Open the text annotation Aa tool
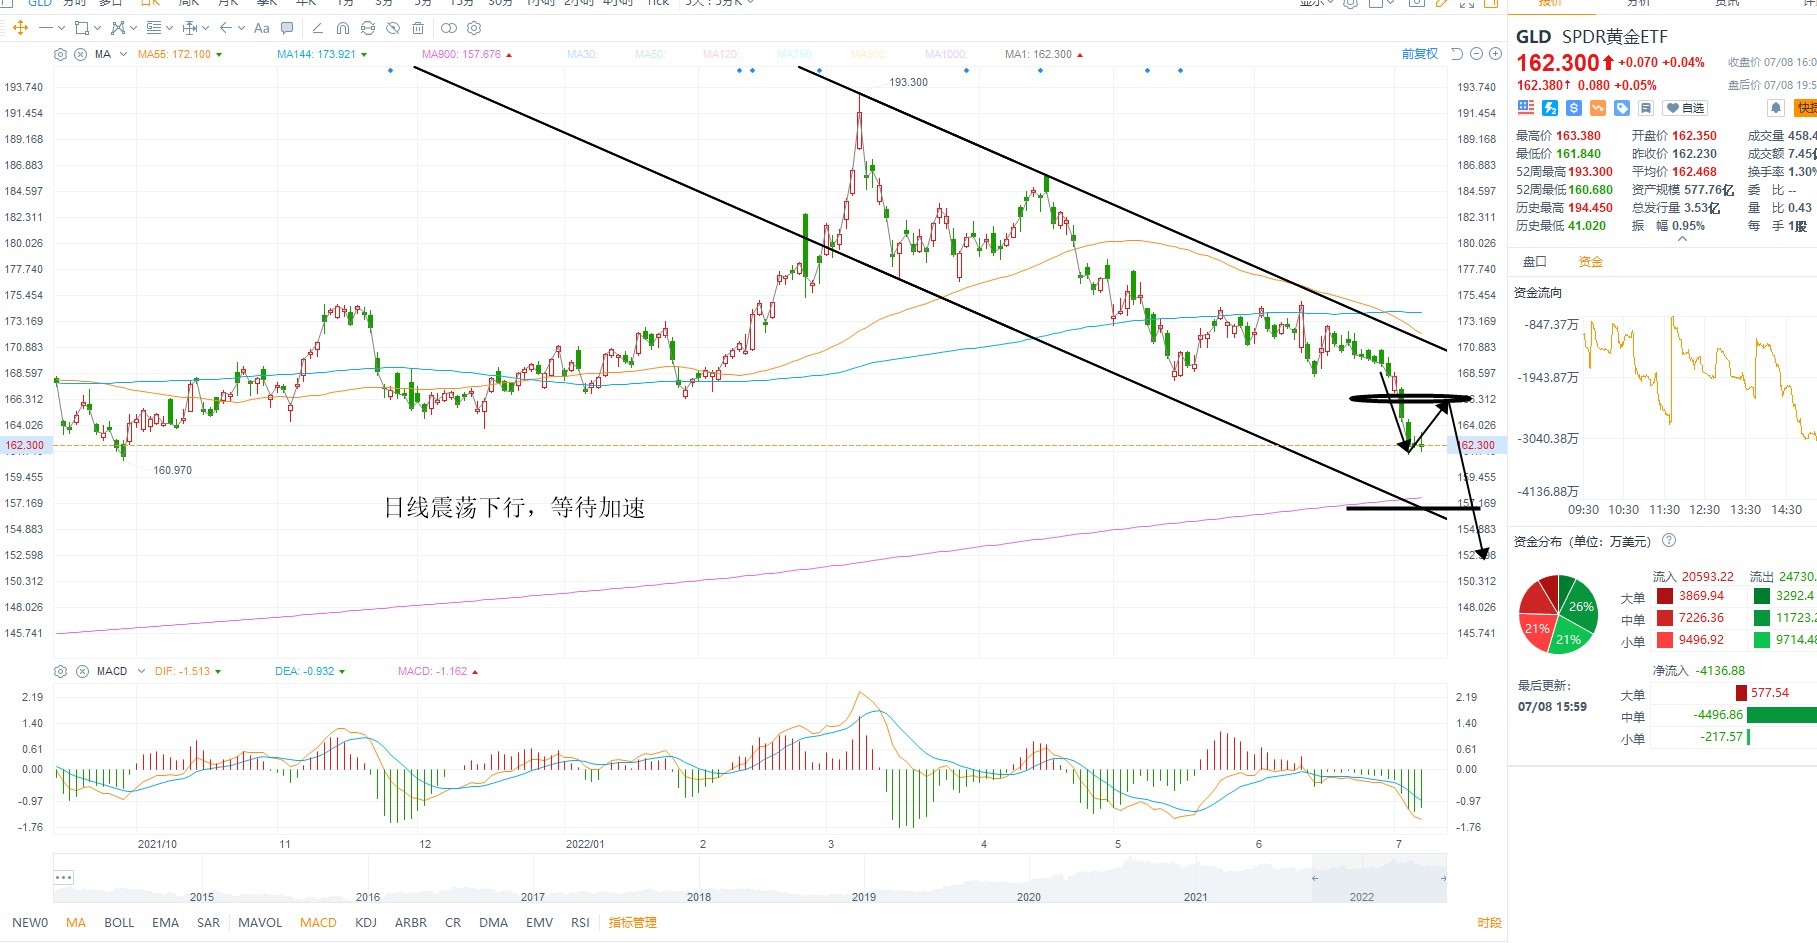 [261, 28]
